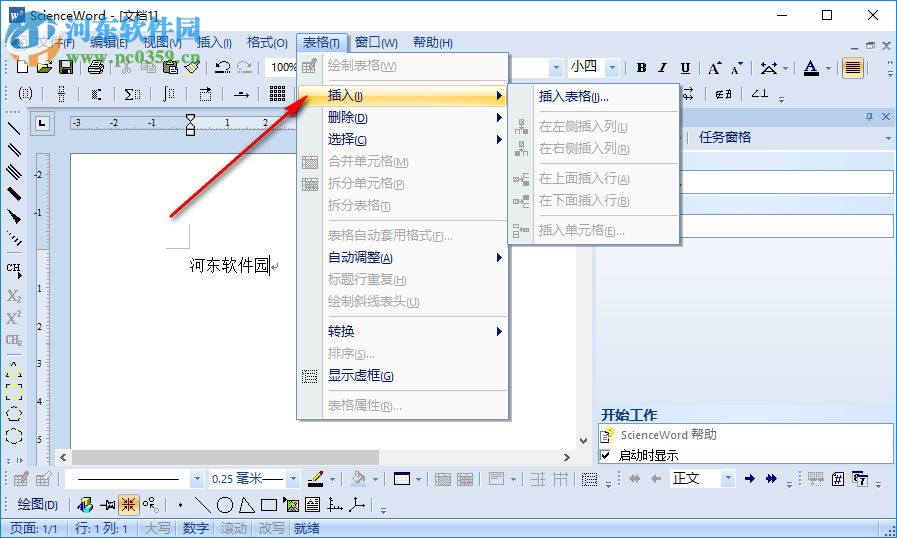Open the 编辑 menu
This screenshot has width=897, height=538.
tap(109, 43)
